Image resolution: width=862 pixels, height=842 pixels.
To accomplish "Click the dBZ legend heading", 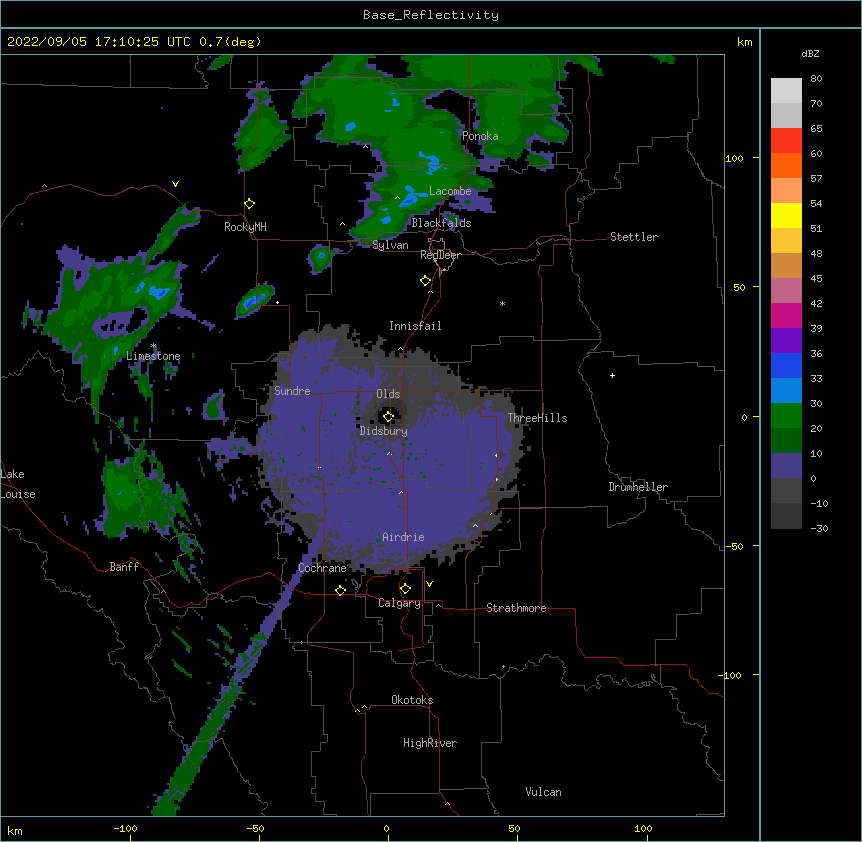I will tap(810, 53).
